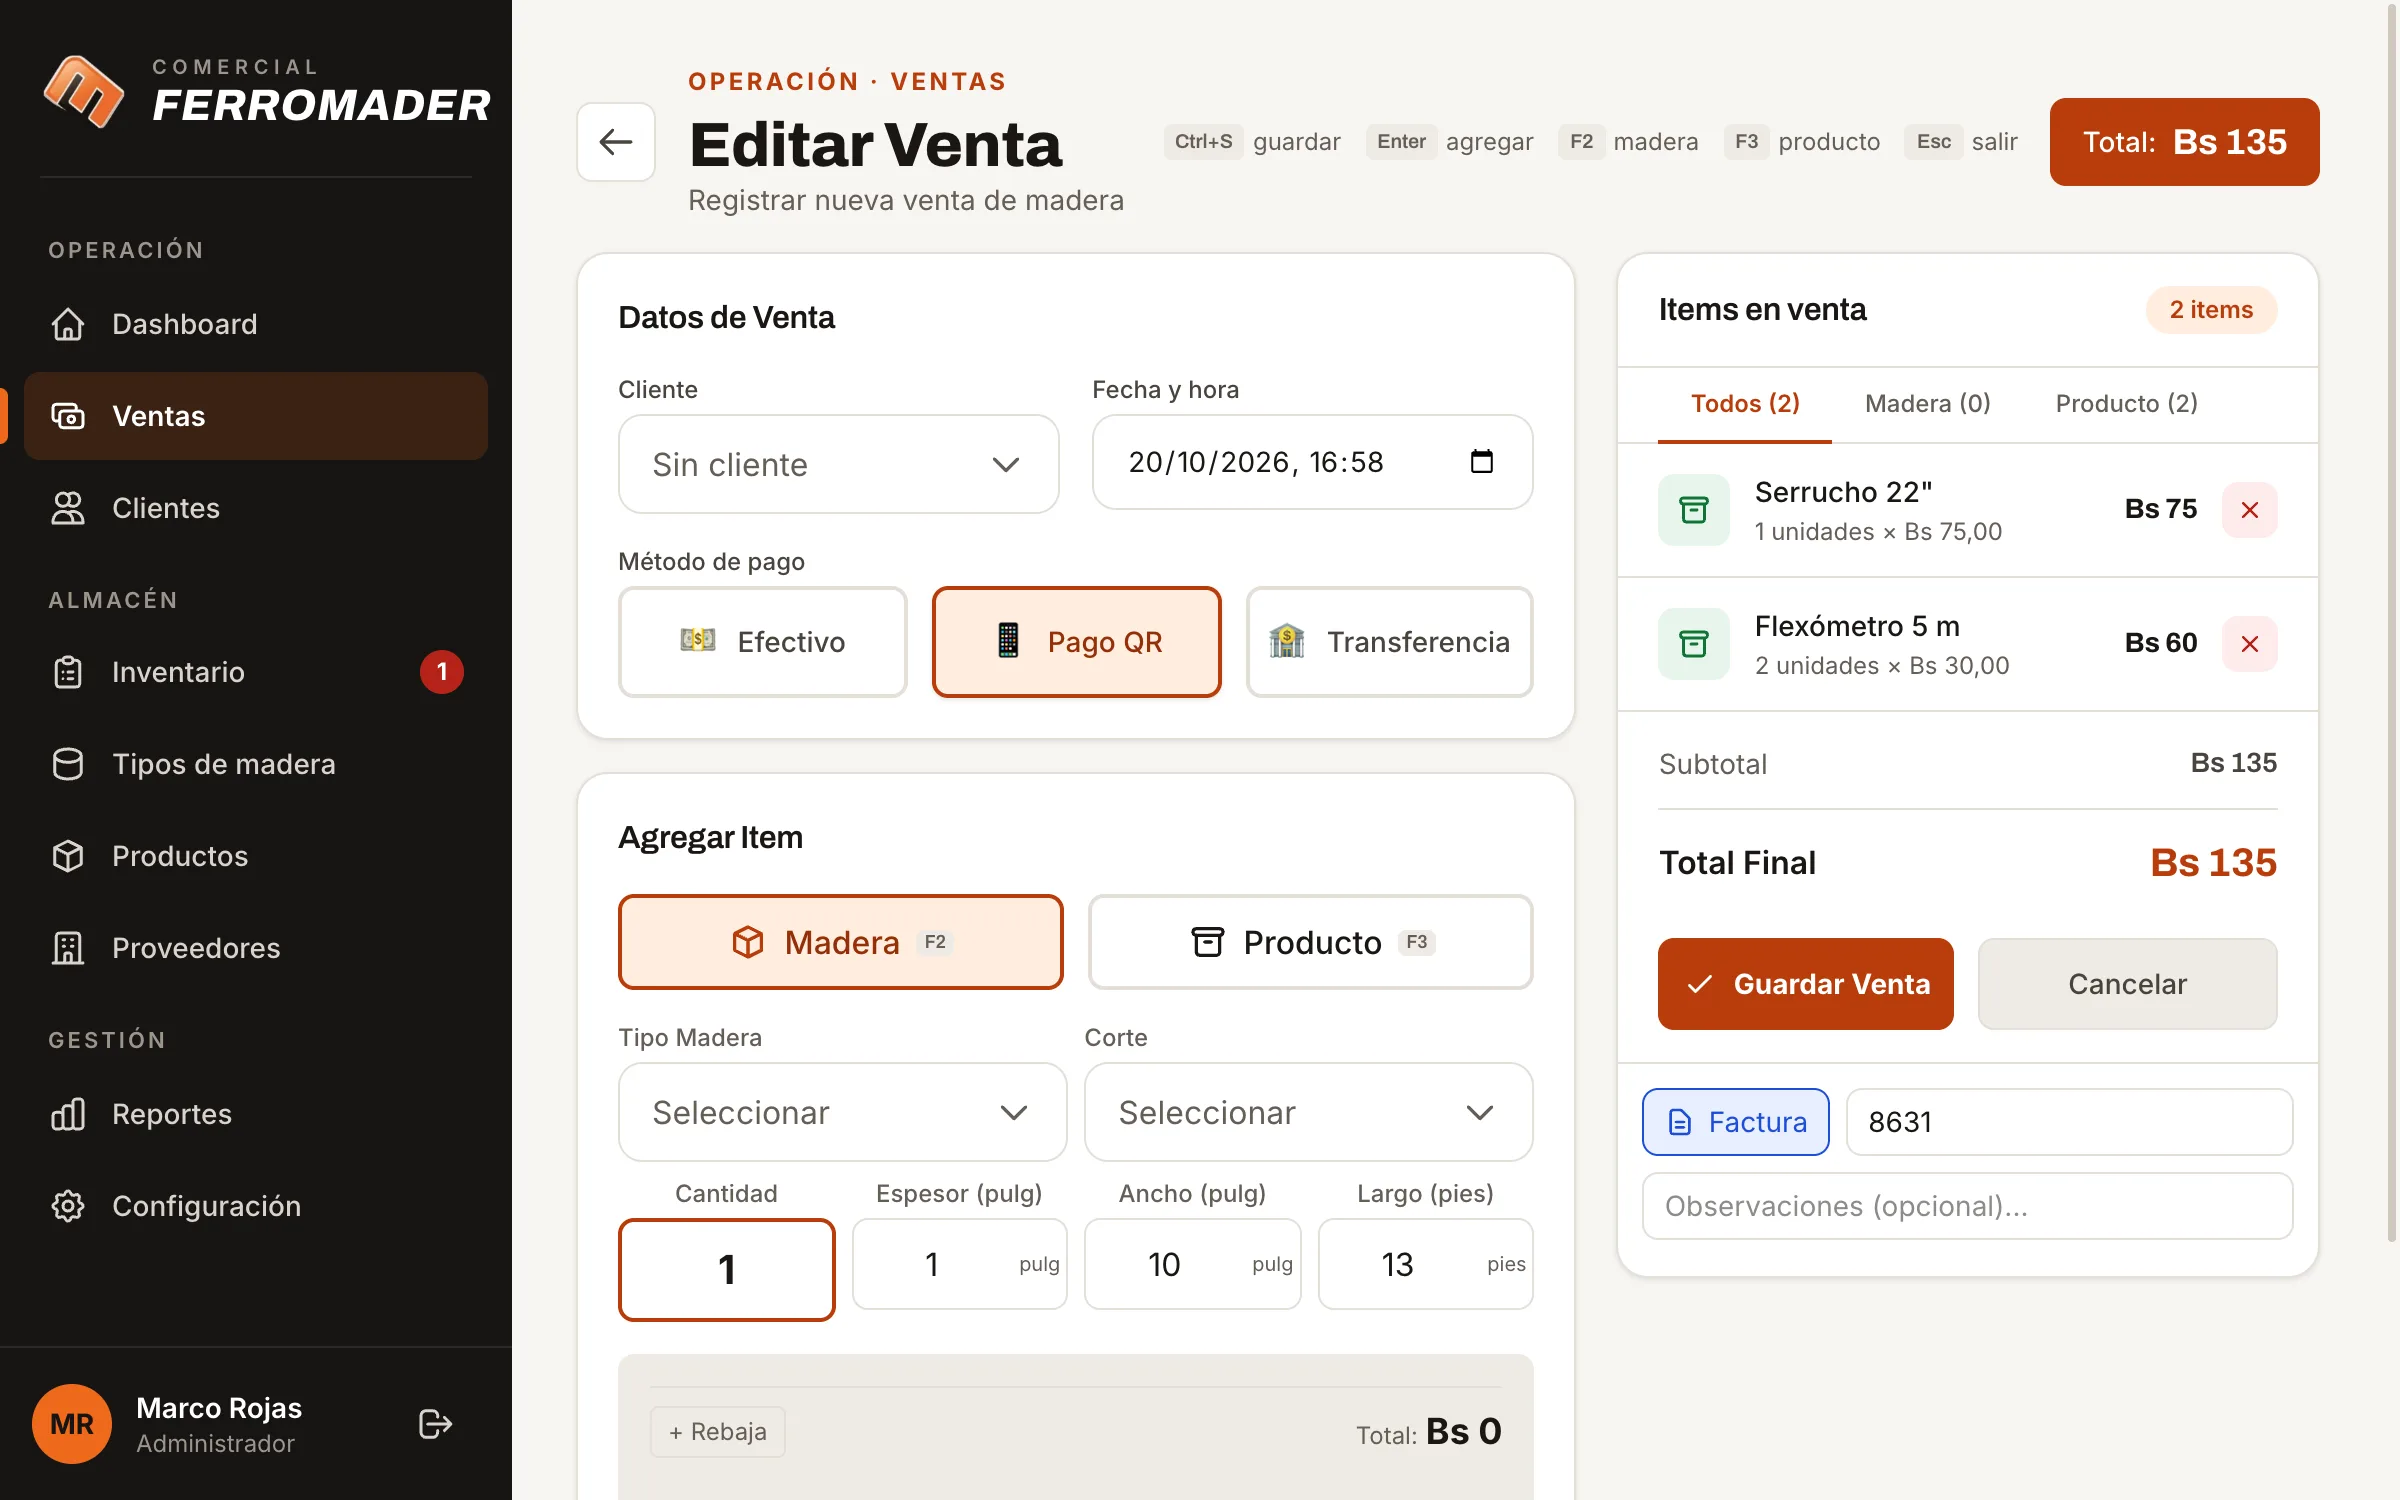Screen dimensions: 2400x1500
Task: Open the Dashboard home icon
Action: pyautogui.click(x=68, y=324)
